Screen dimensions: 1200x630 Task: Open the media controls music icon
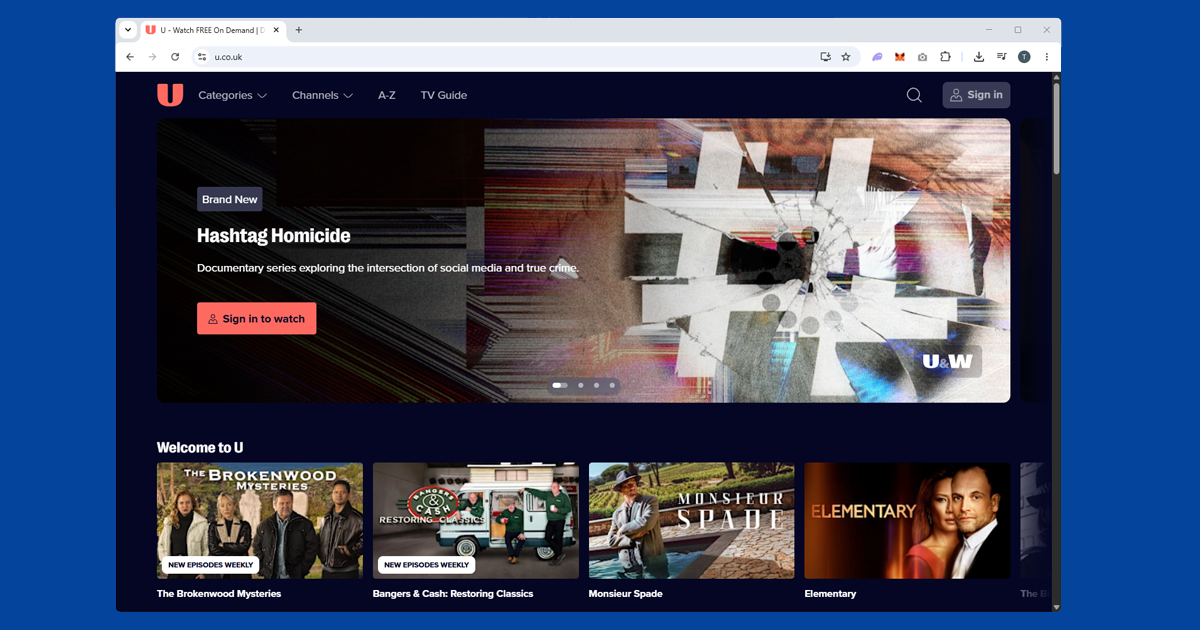point(1001,57)
